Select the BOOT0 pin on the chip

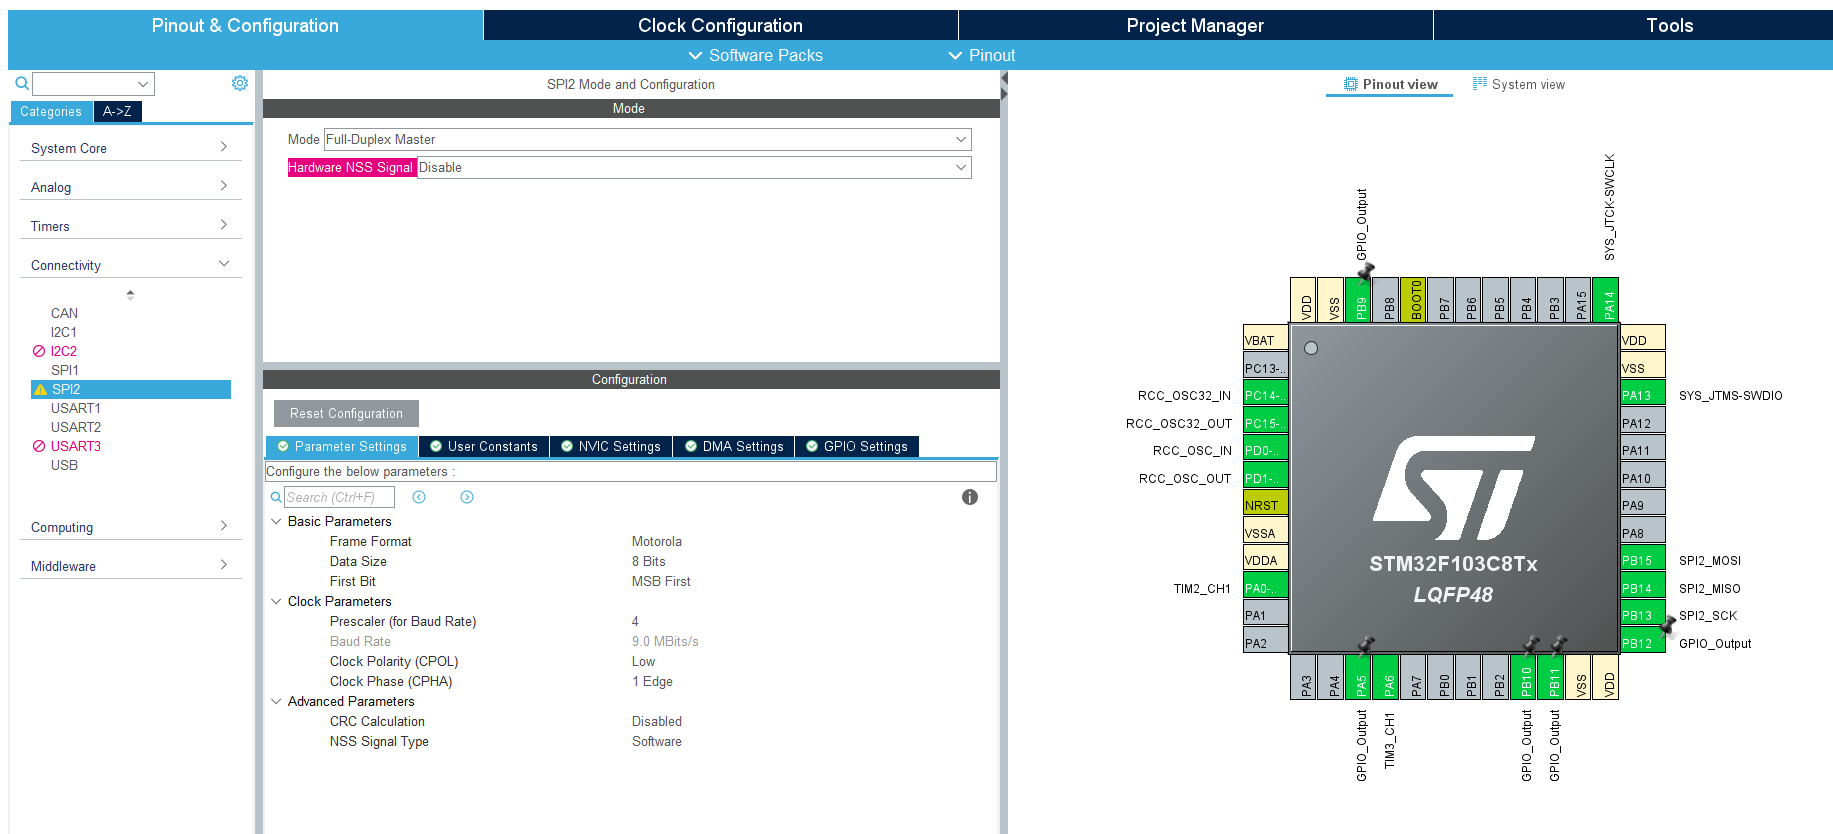coord(1413,300)
